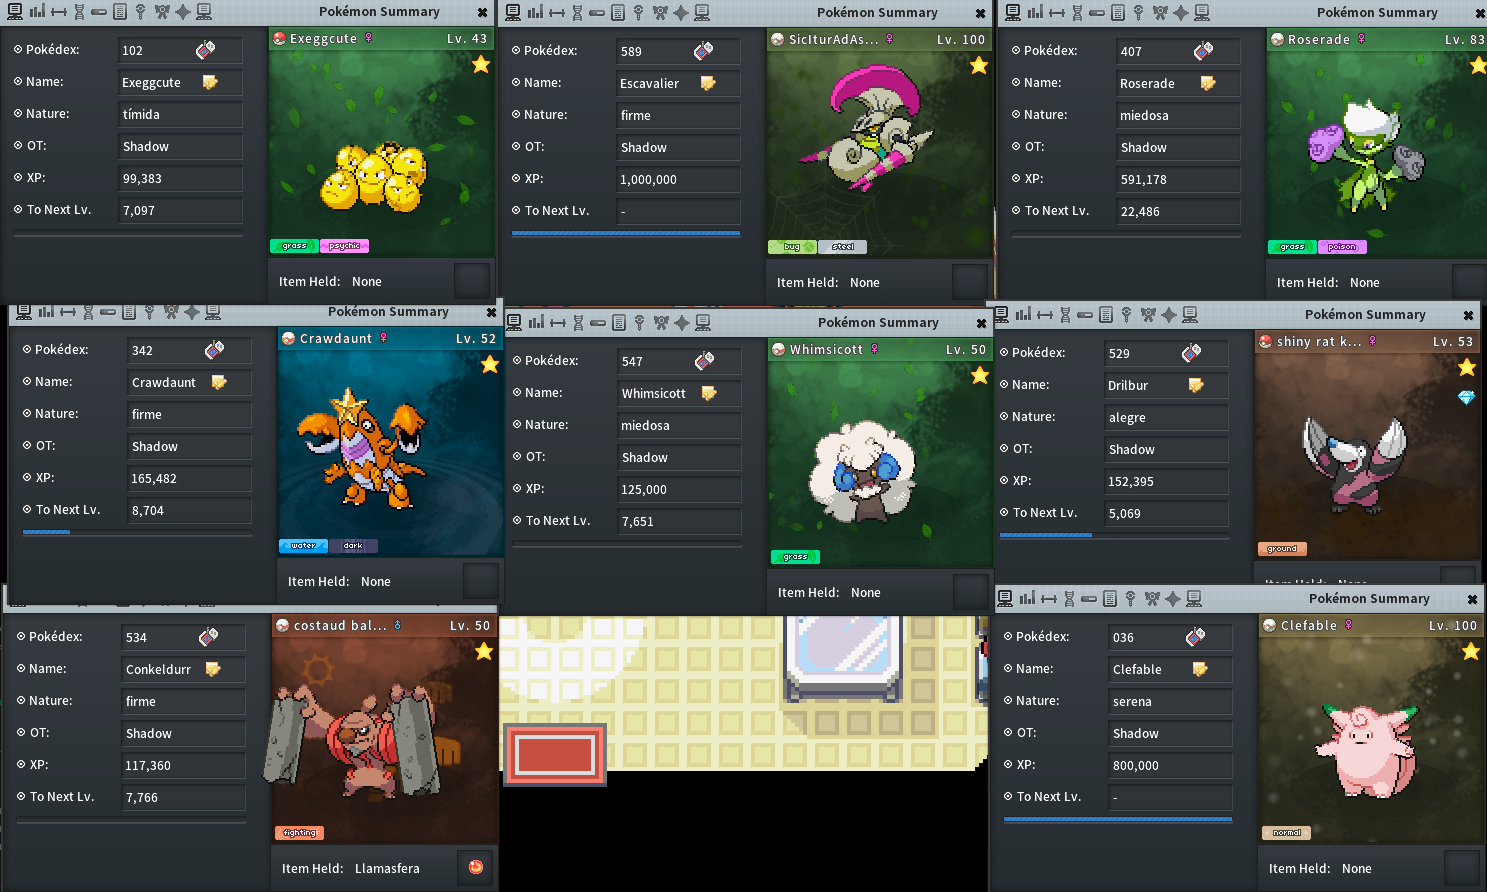The height and width of the screenshot is (892, 1487).
Task: Open the Pokédex device icon beside 407
Action: 1203,51
